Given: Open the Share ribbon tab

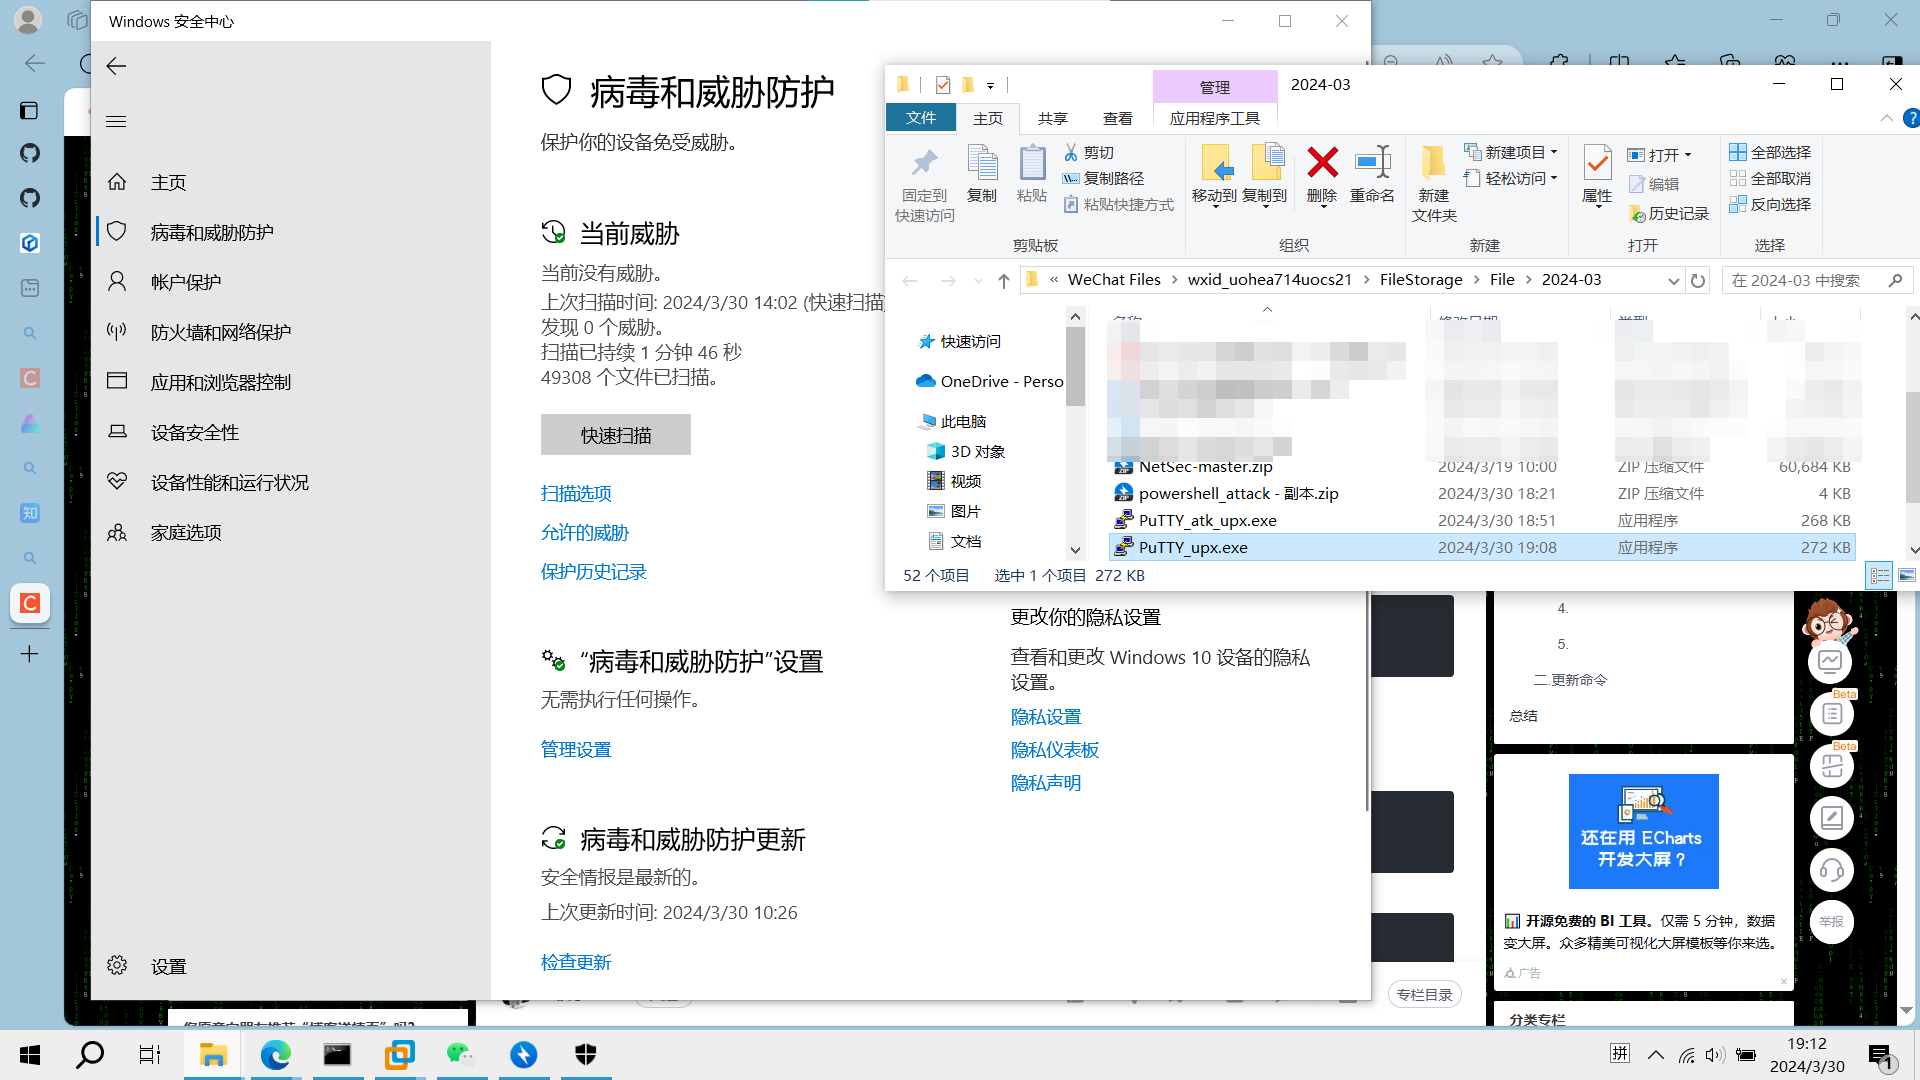Looking at the screenshot, I should click(x=1052, y=118).
